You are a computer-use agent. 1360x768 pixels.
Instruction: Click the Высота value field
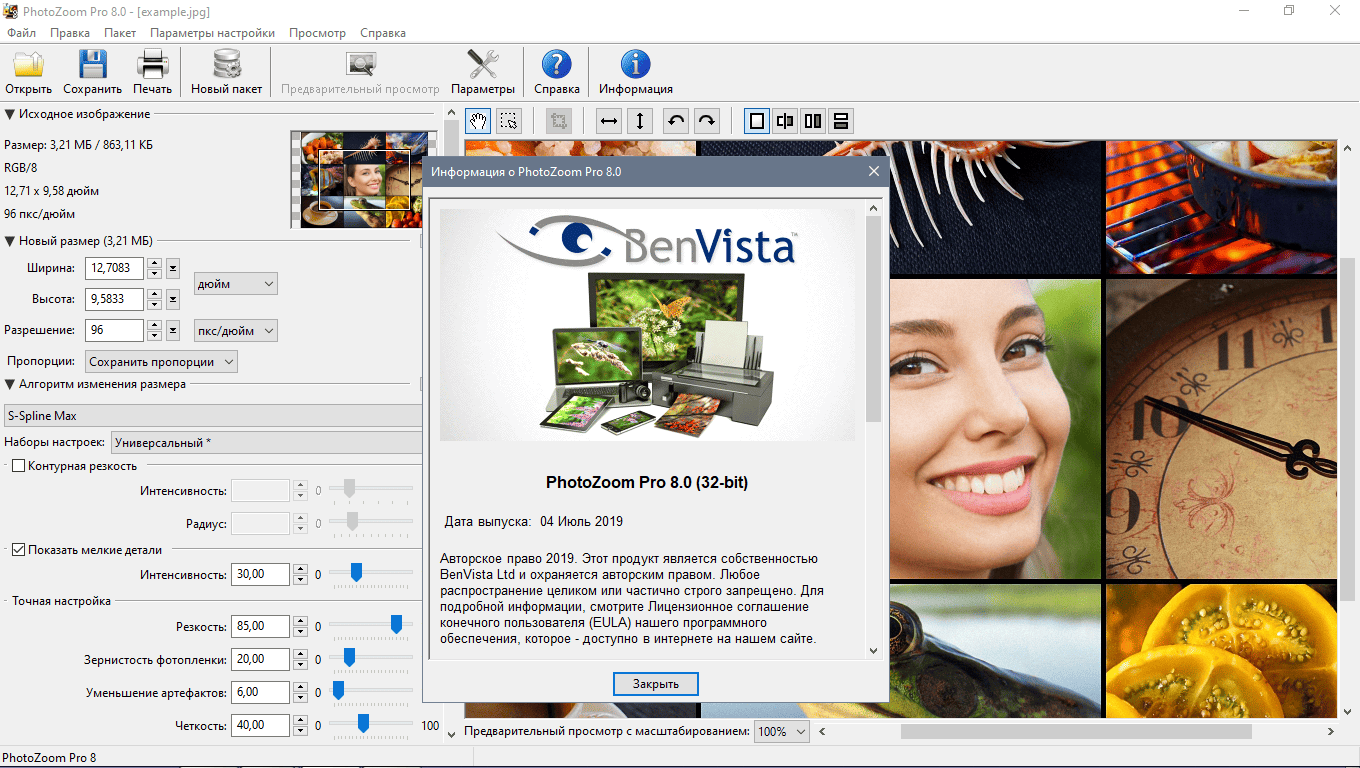(115, 299)
